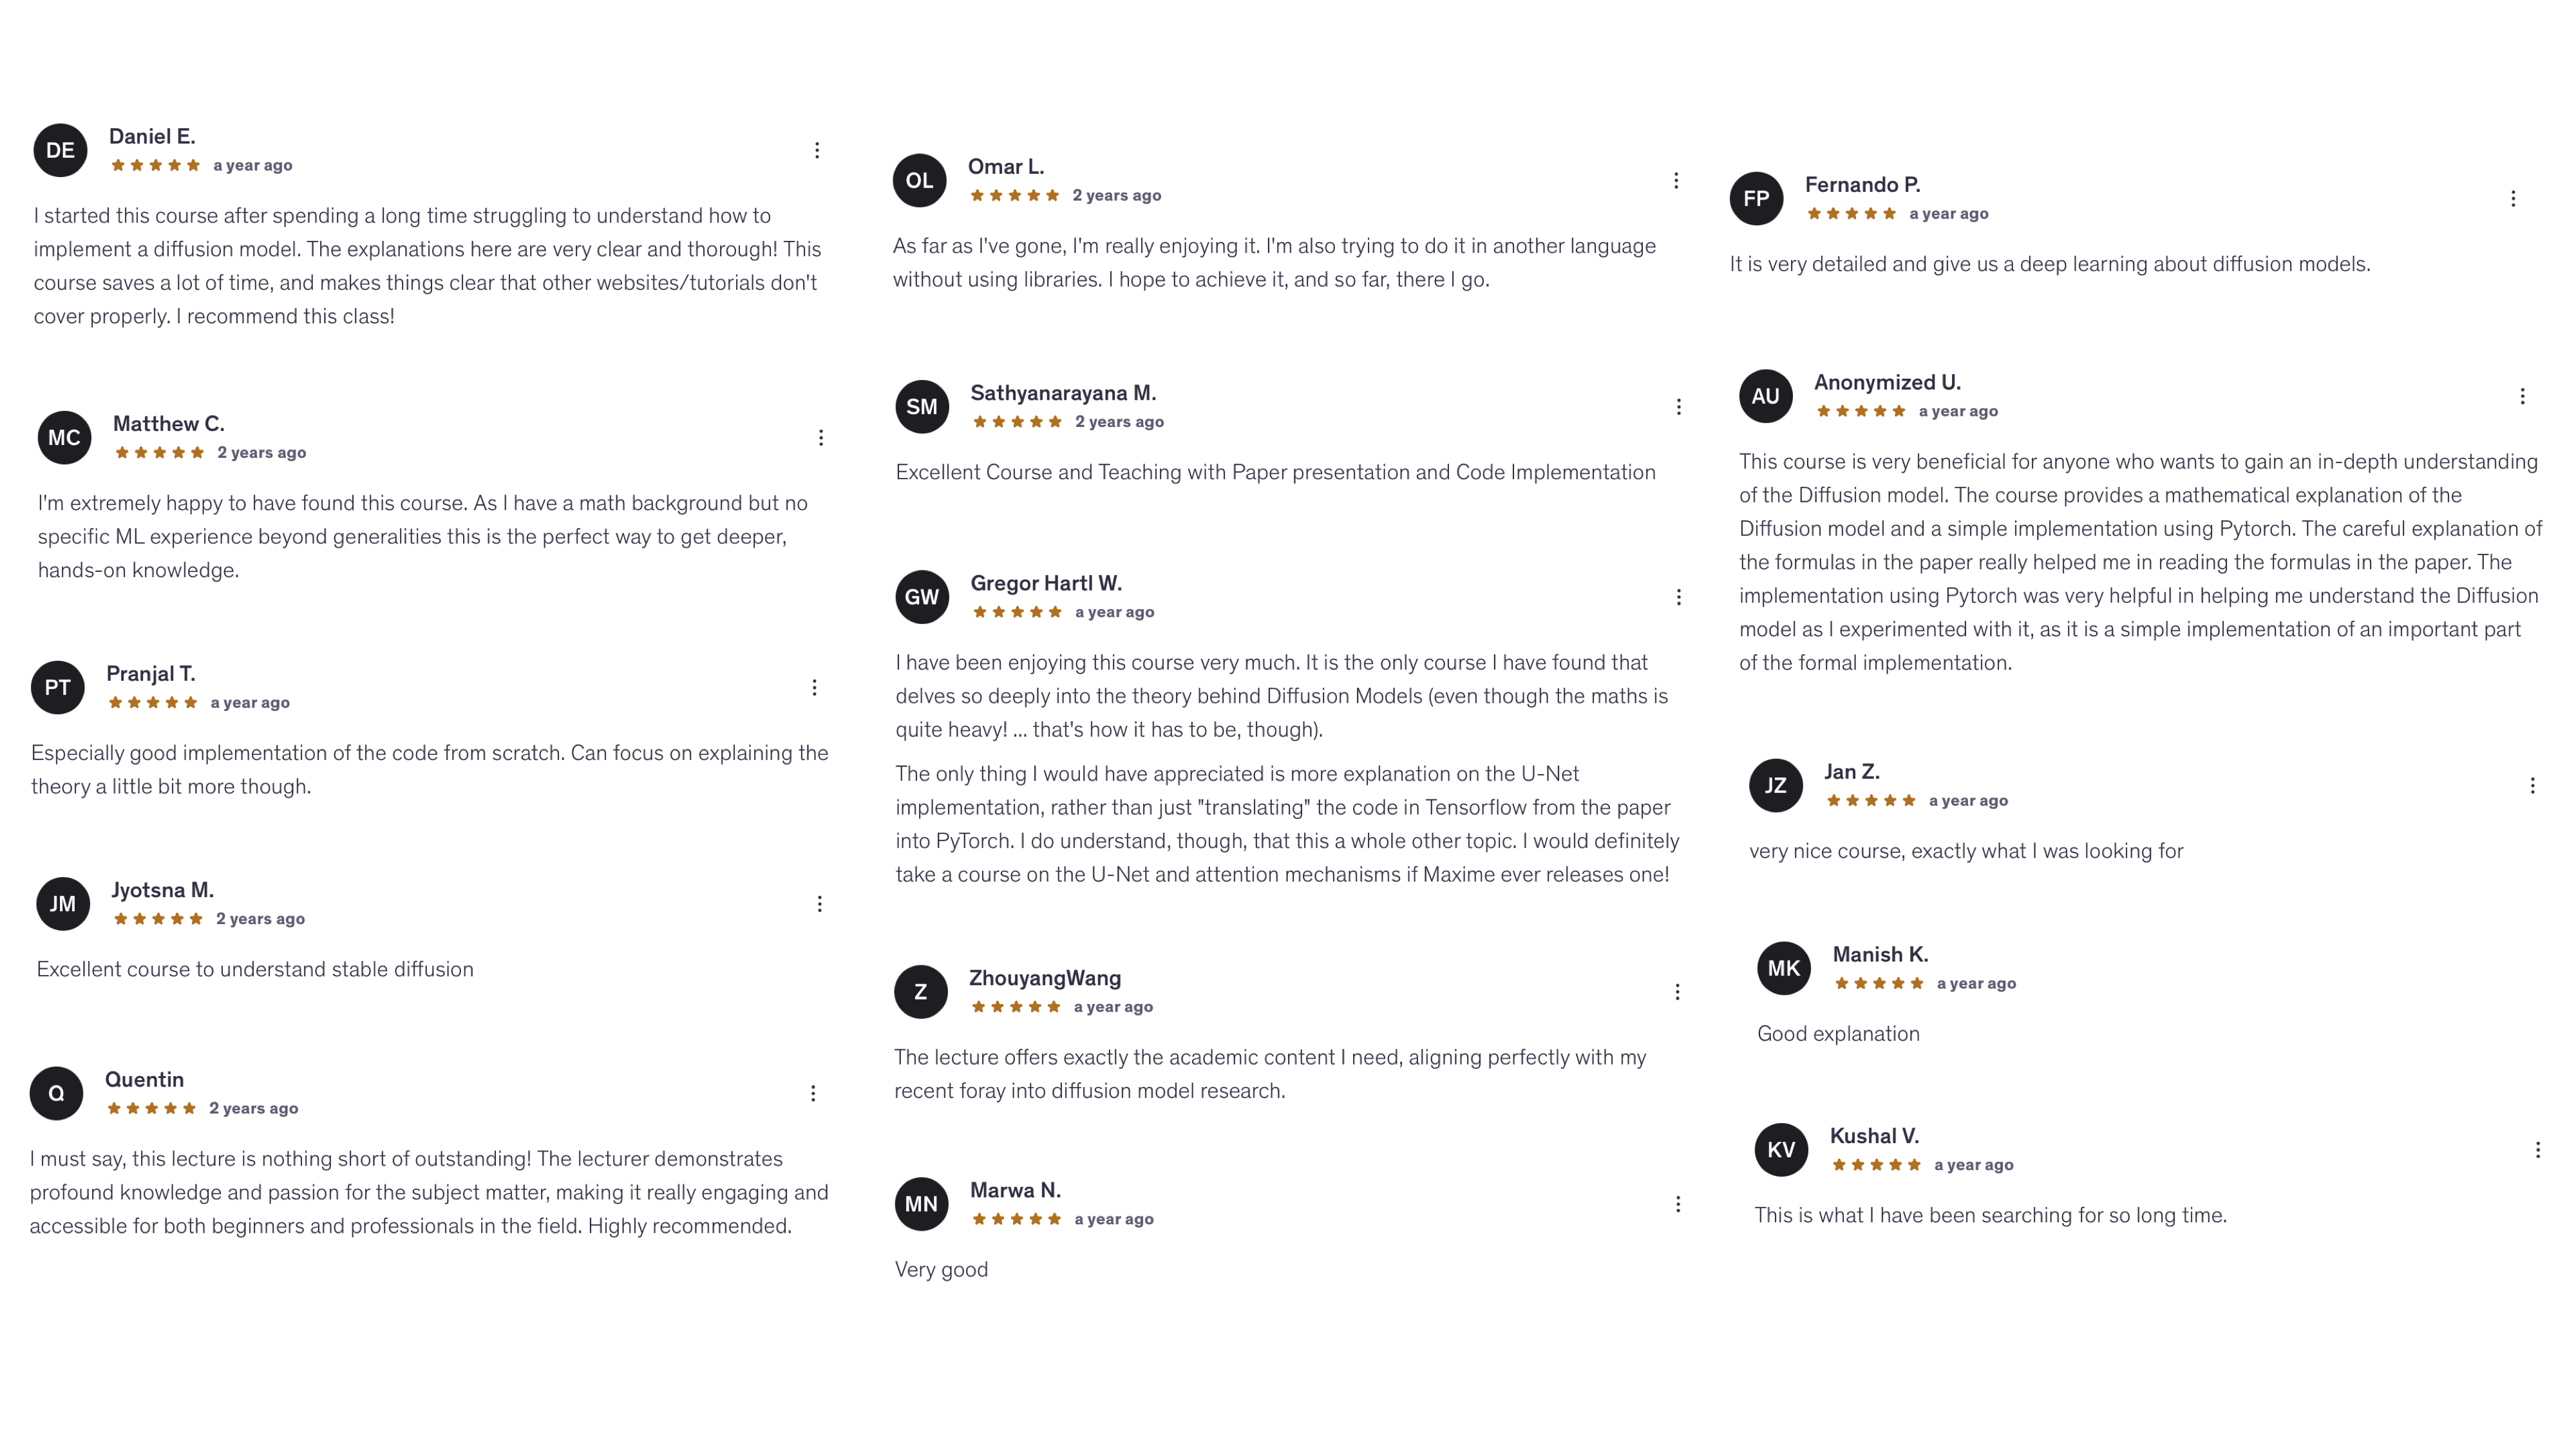Click the '2 years ago' timestamp on Omar L.'s review
The width and height of the screenshot is (2576, 1449).
(x=1117, y=195)
